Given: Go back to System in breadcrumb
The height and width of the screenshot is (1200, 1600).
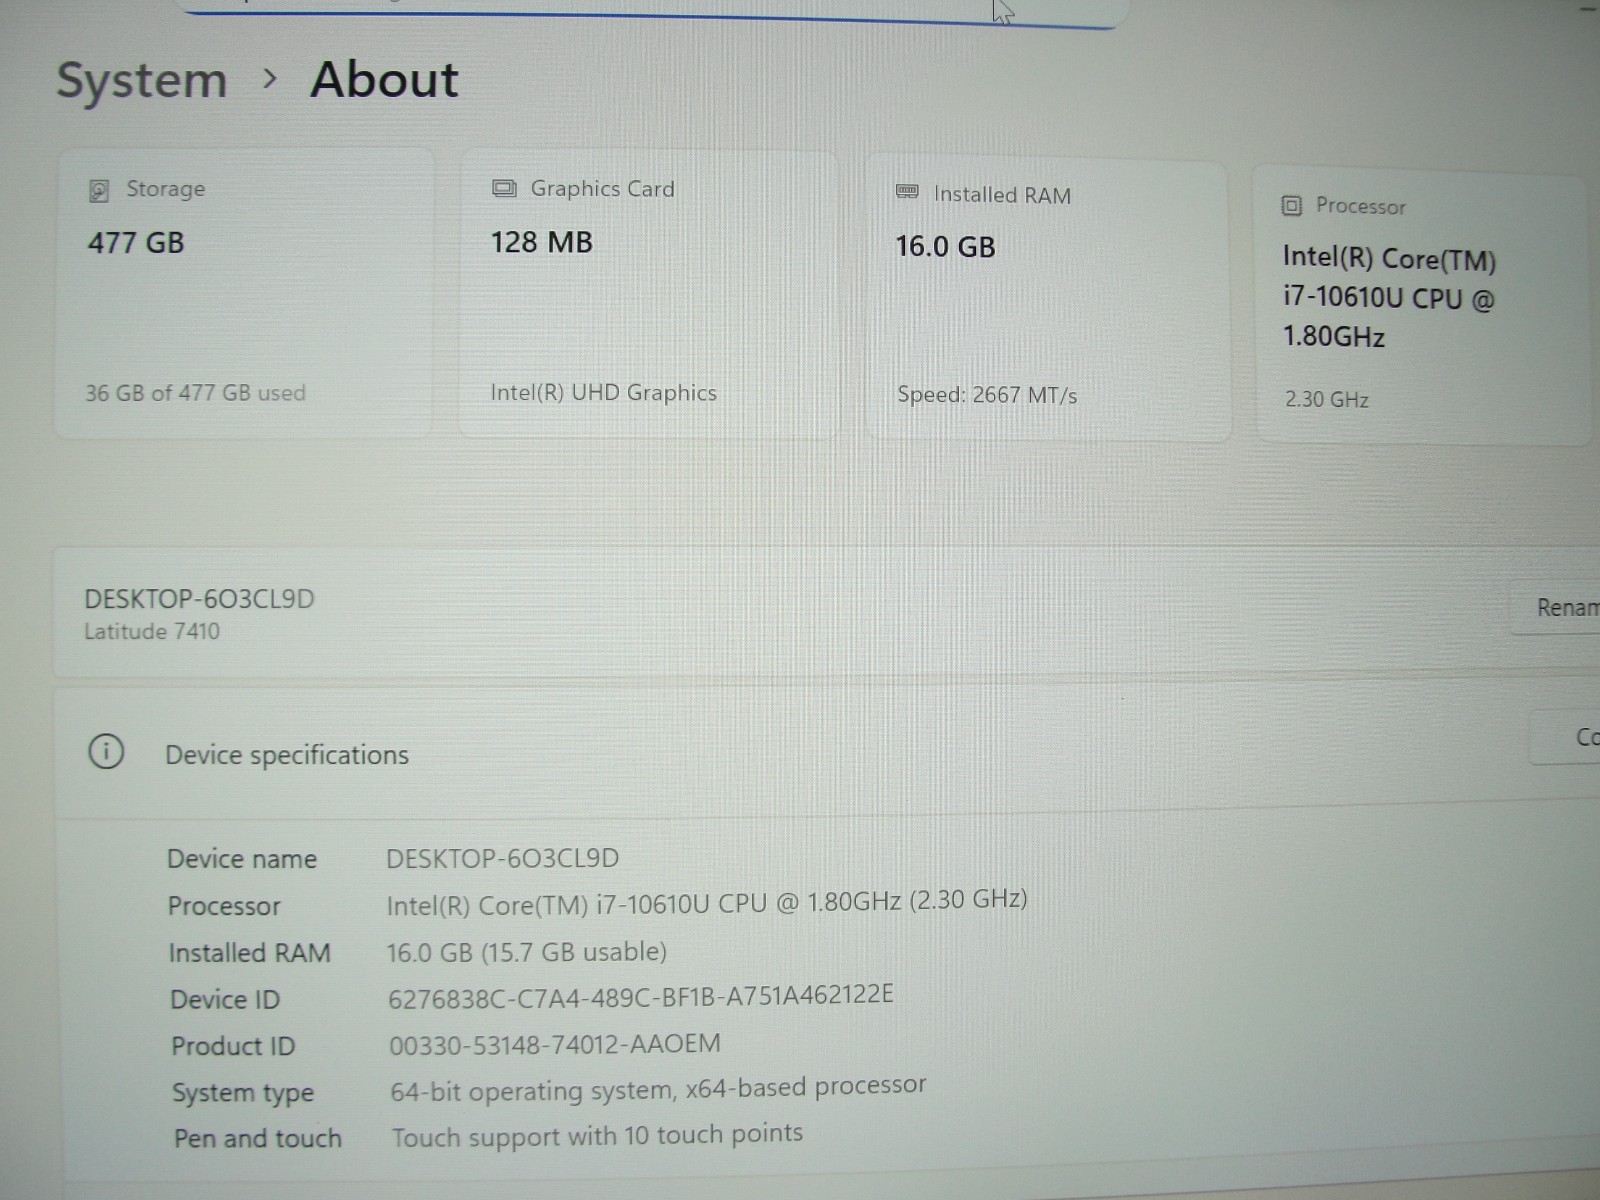Looking at the screenshot, I should 141,80.
